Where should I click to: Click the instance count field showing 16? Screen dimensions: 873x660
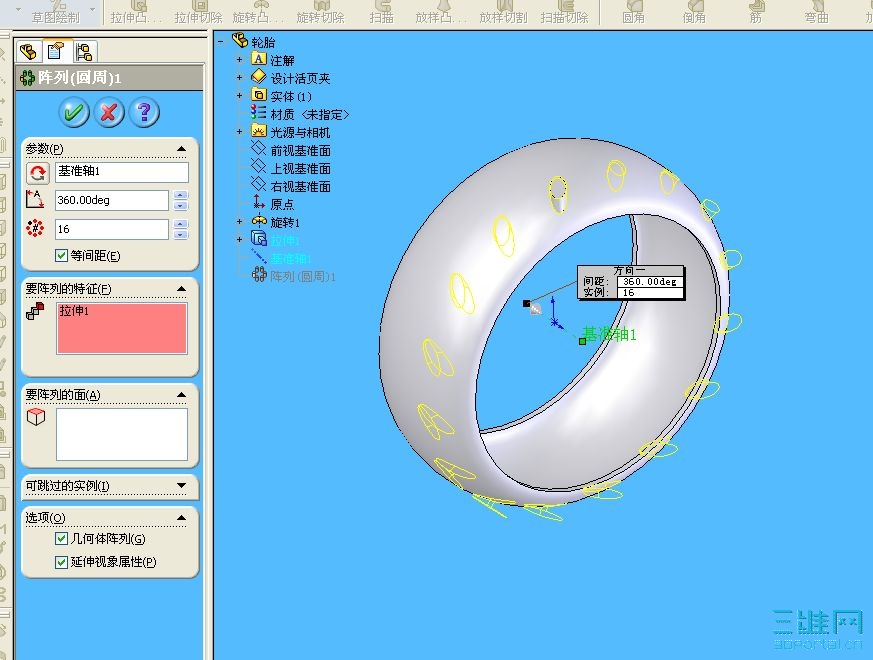tap(111, 229)
